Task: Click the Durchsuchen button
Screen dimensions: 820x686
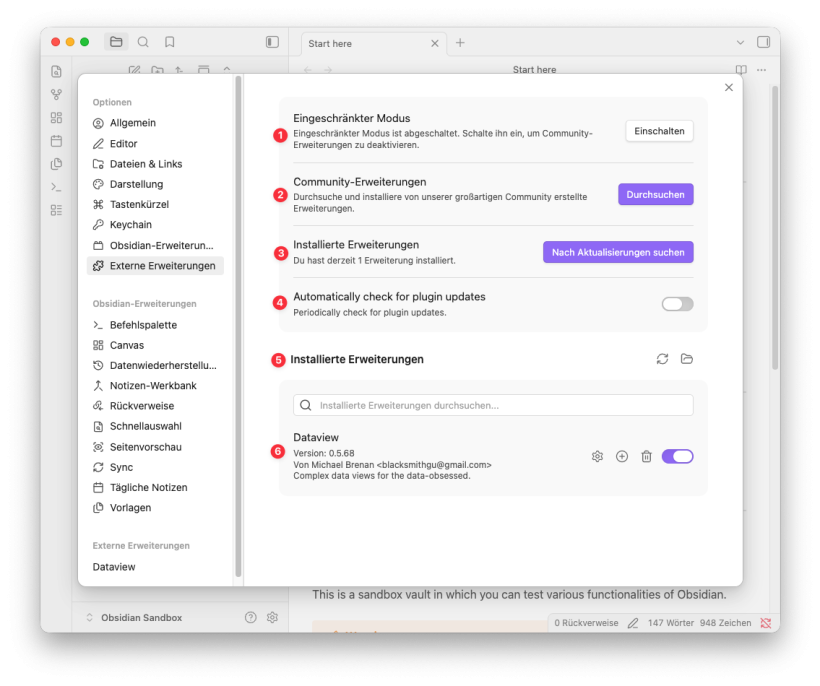Action: click(x=655, y=194)
